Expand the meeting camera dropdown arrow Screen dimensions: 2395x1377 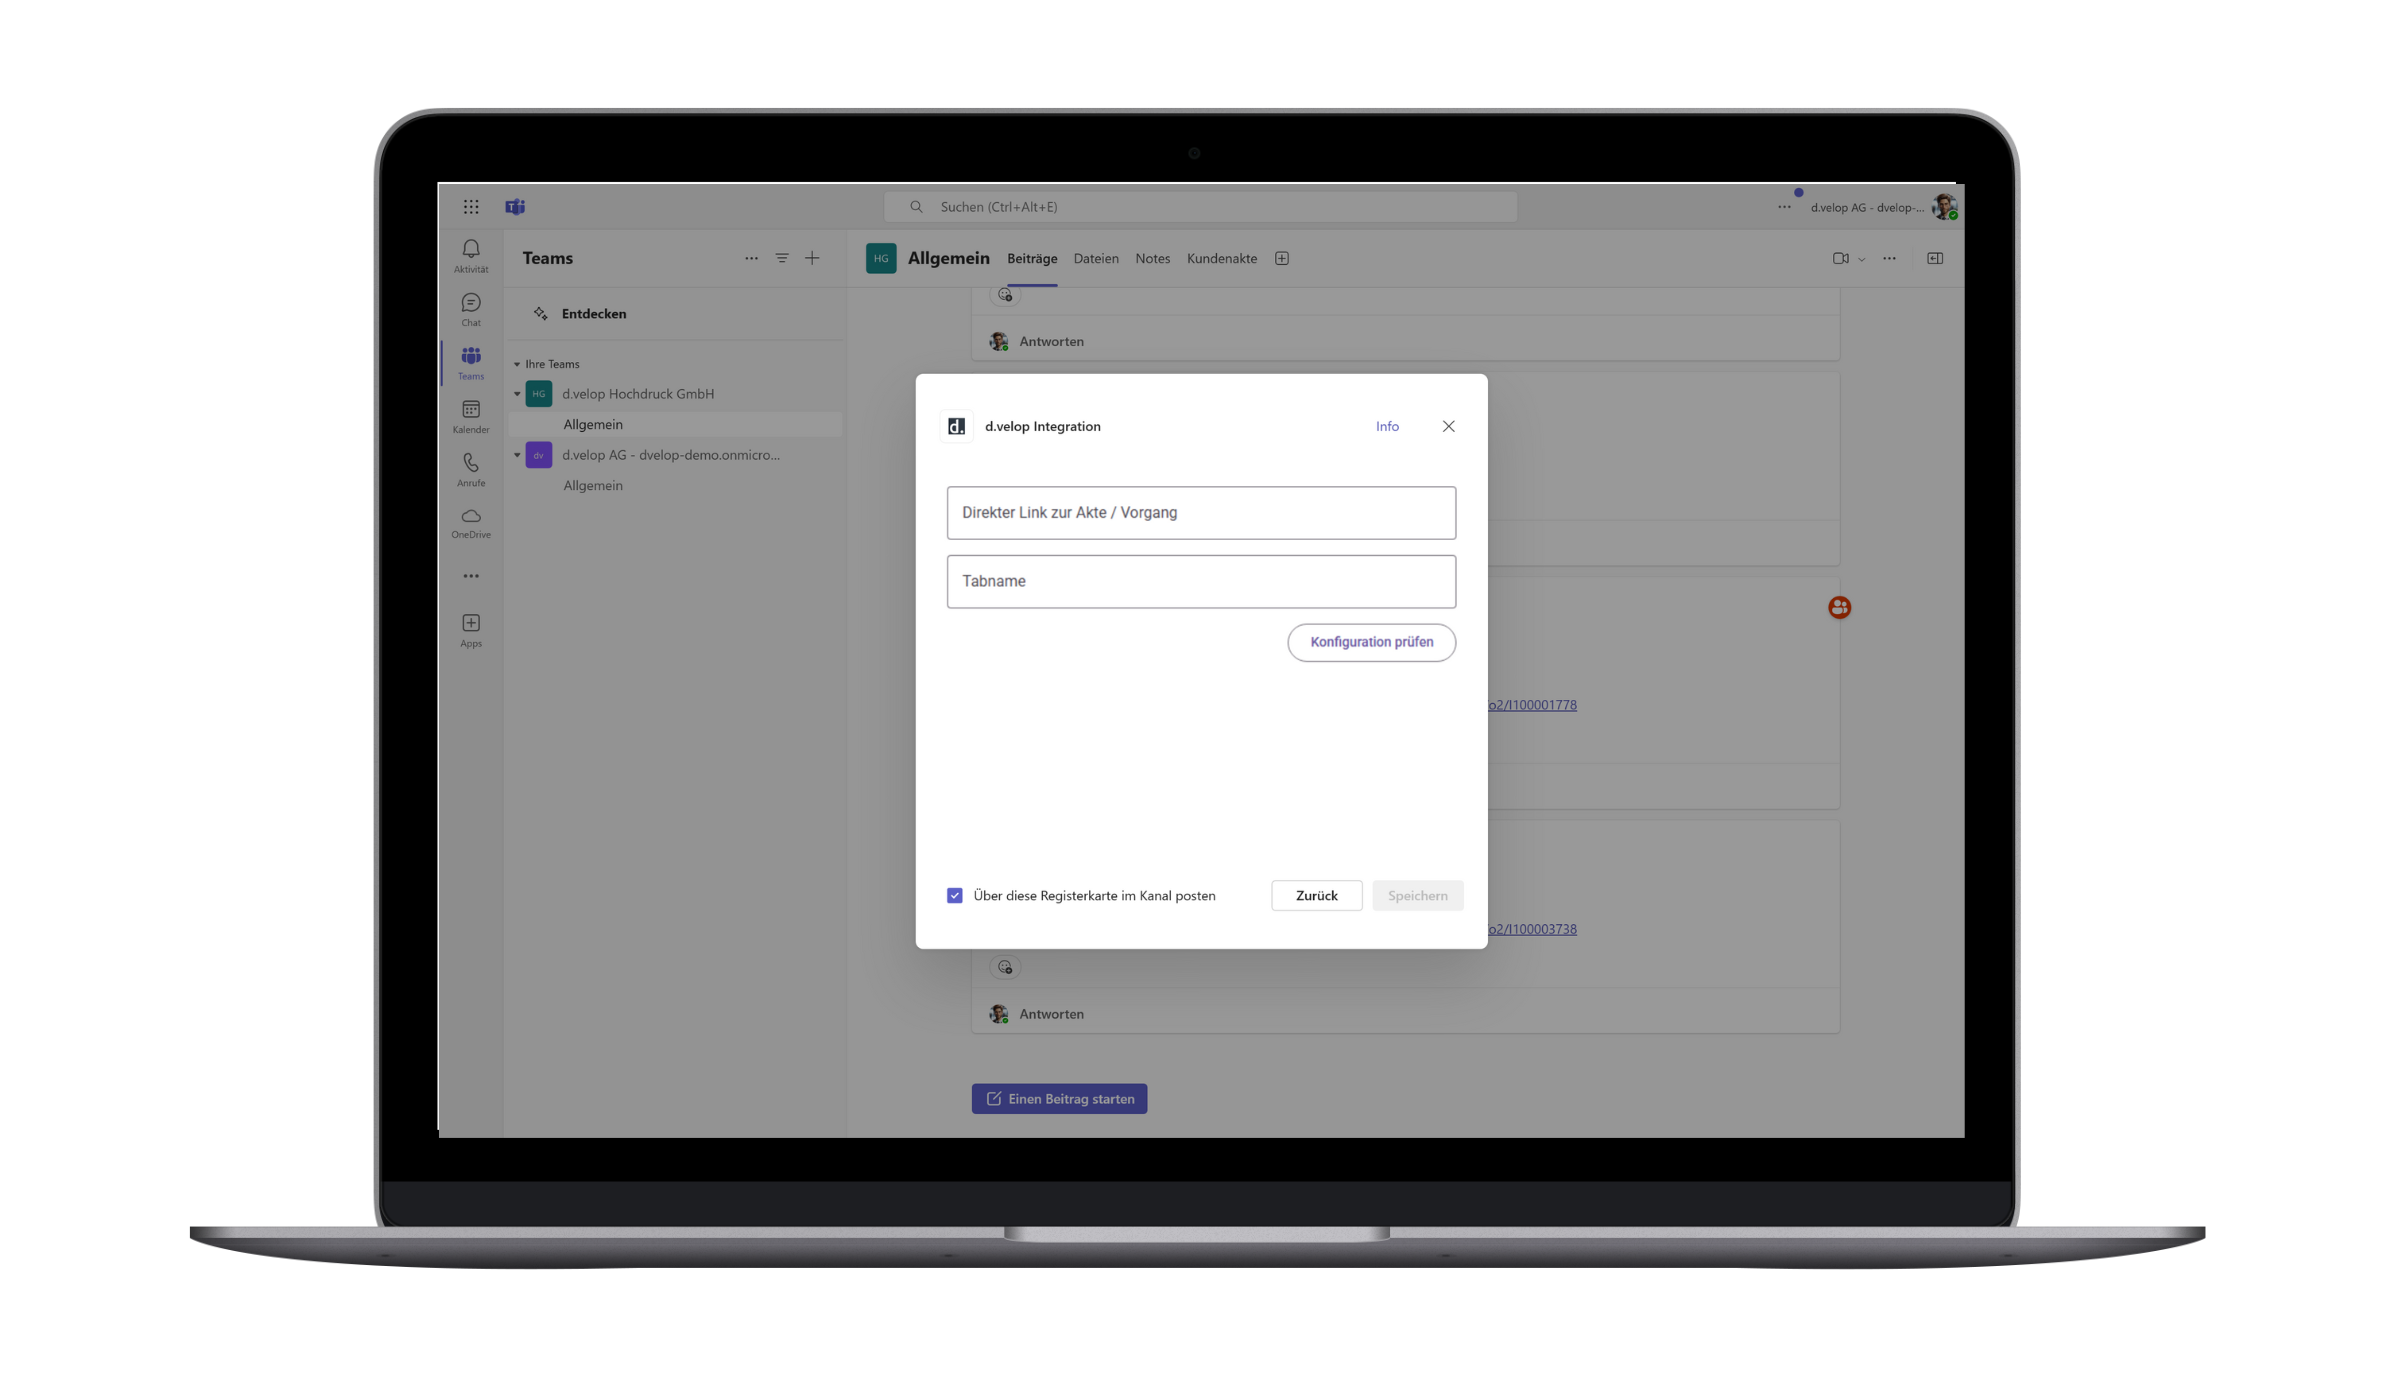[x=1861, y=259]
